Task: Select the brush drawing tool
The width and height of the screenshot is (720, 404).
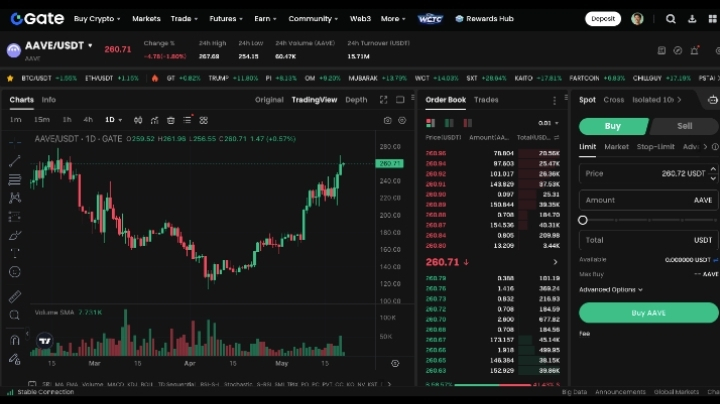Action: point(15,235)
